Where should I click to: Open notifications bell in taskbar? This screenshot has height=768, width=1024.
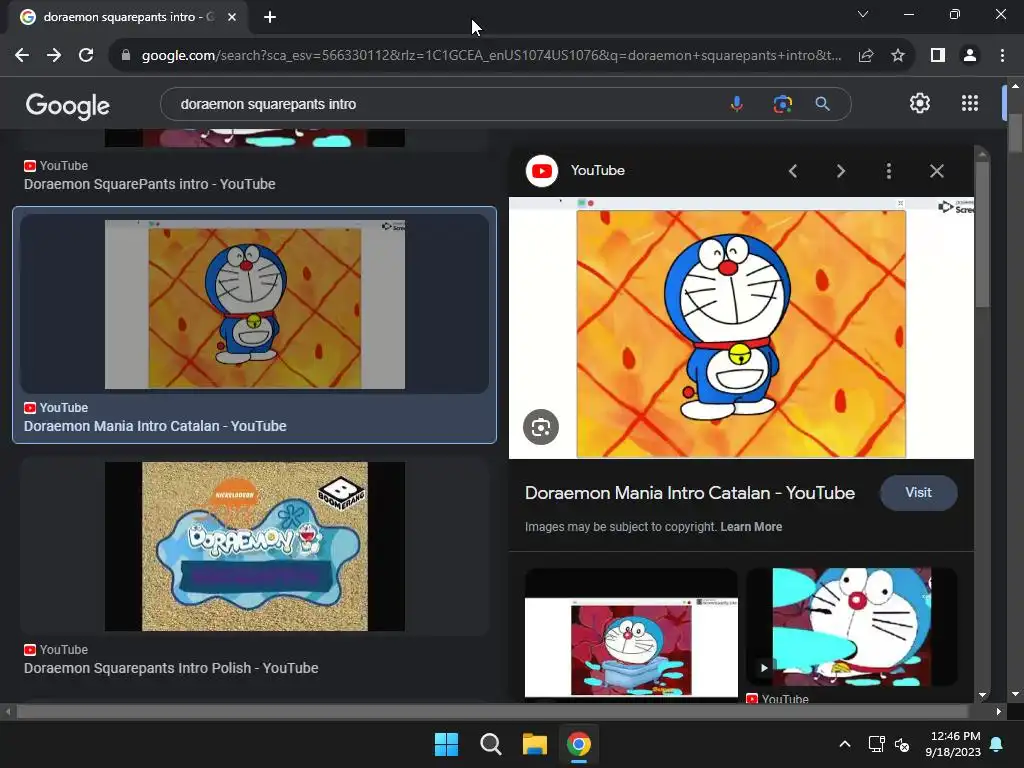997,744
